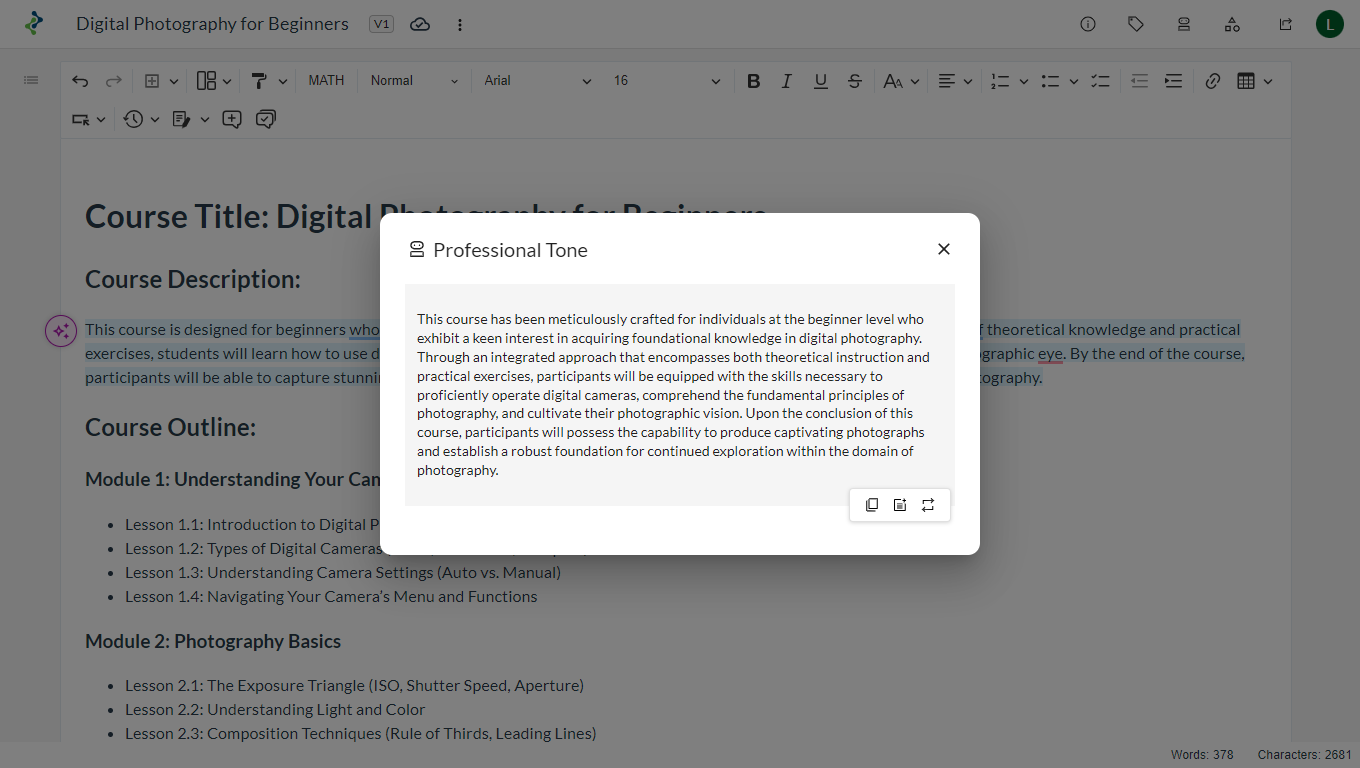
Task: Toggle bold formatting
Action: click(754, 81)
